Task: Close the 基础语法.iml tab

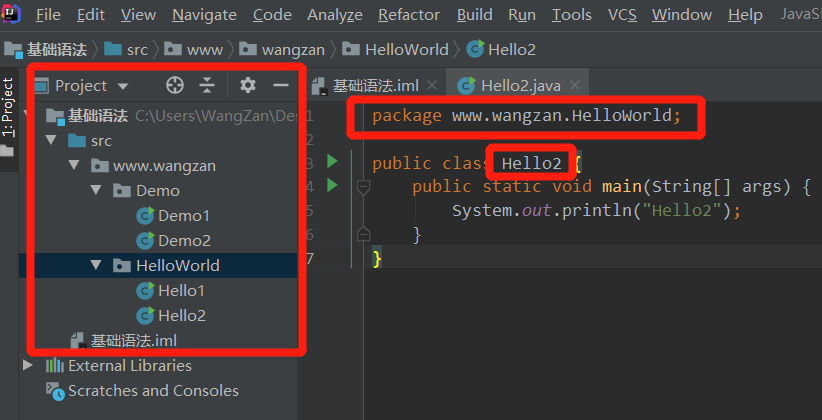Action: click(432, 85)
